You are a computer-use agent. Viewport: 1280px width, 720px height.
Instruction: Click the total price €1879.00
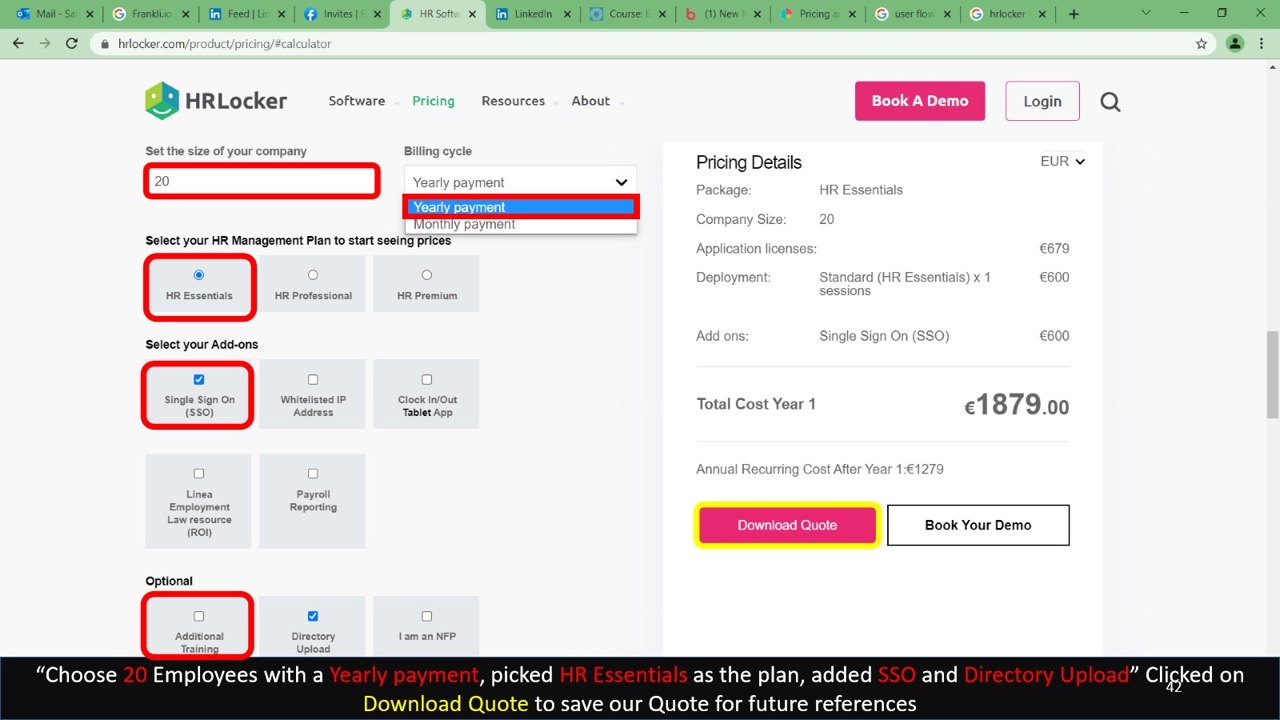pyautogui.click(x=1016, y=405)
